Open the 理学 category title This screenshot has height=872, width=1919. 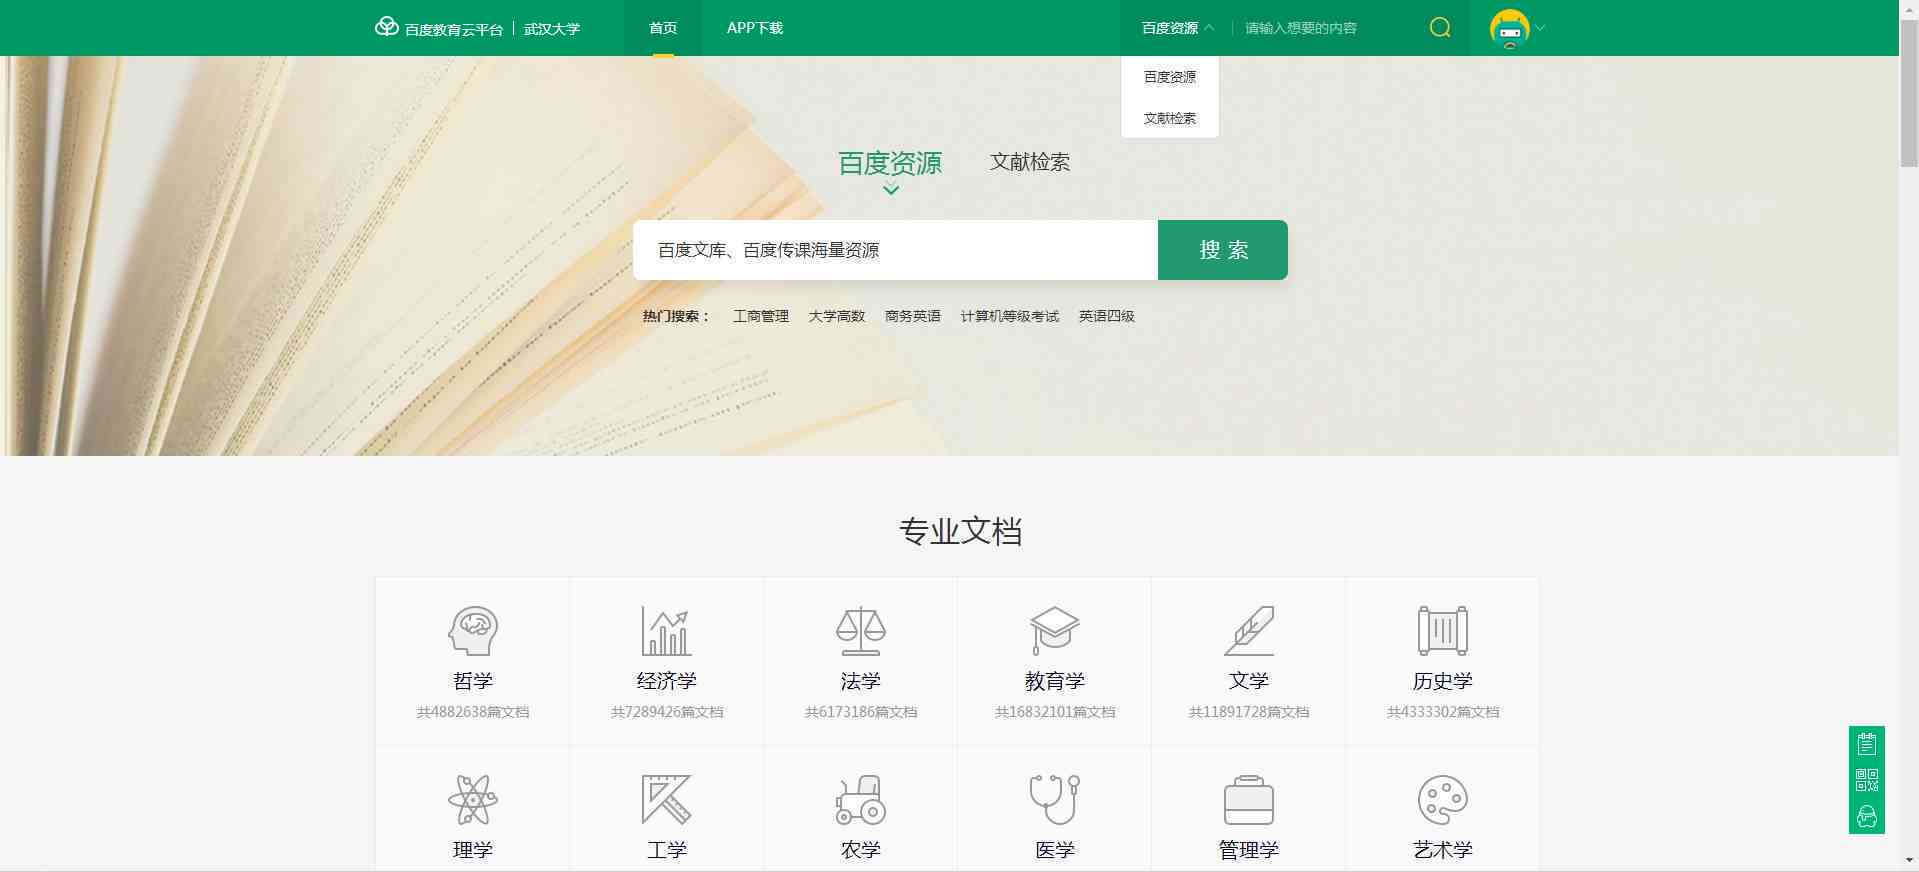[x=473, y=850]
